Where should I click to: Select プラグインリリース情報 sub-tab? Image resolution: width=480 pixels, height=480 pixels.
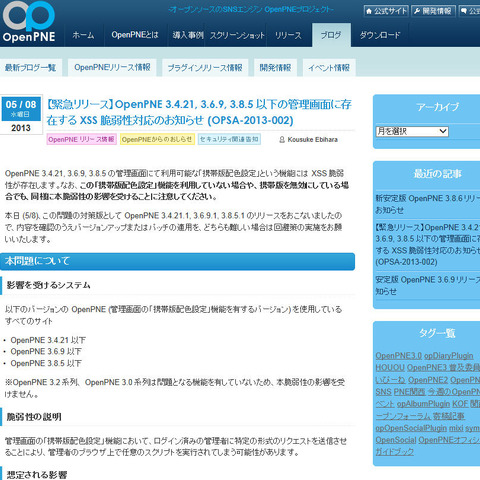pos(205,68)
